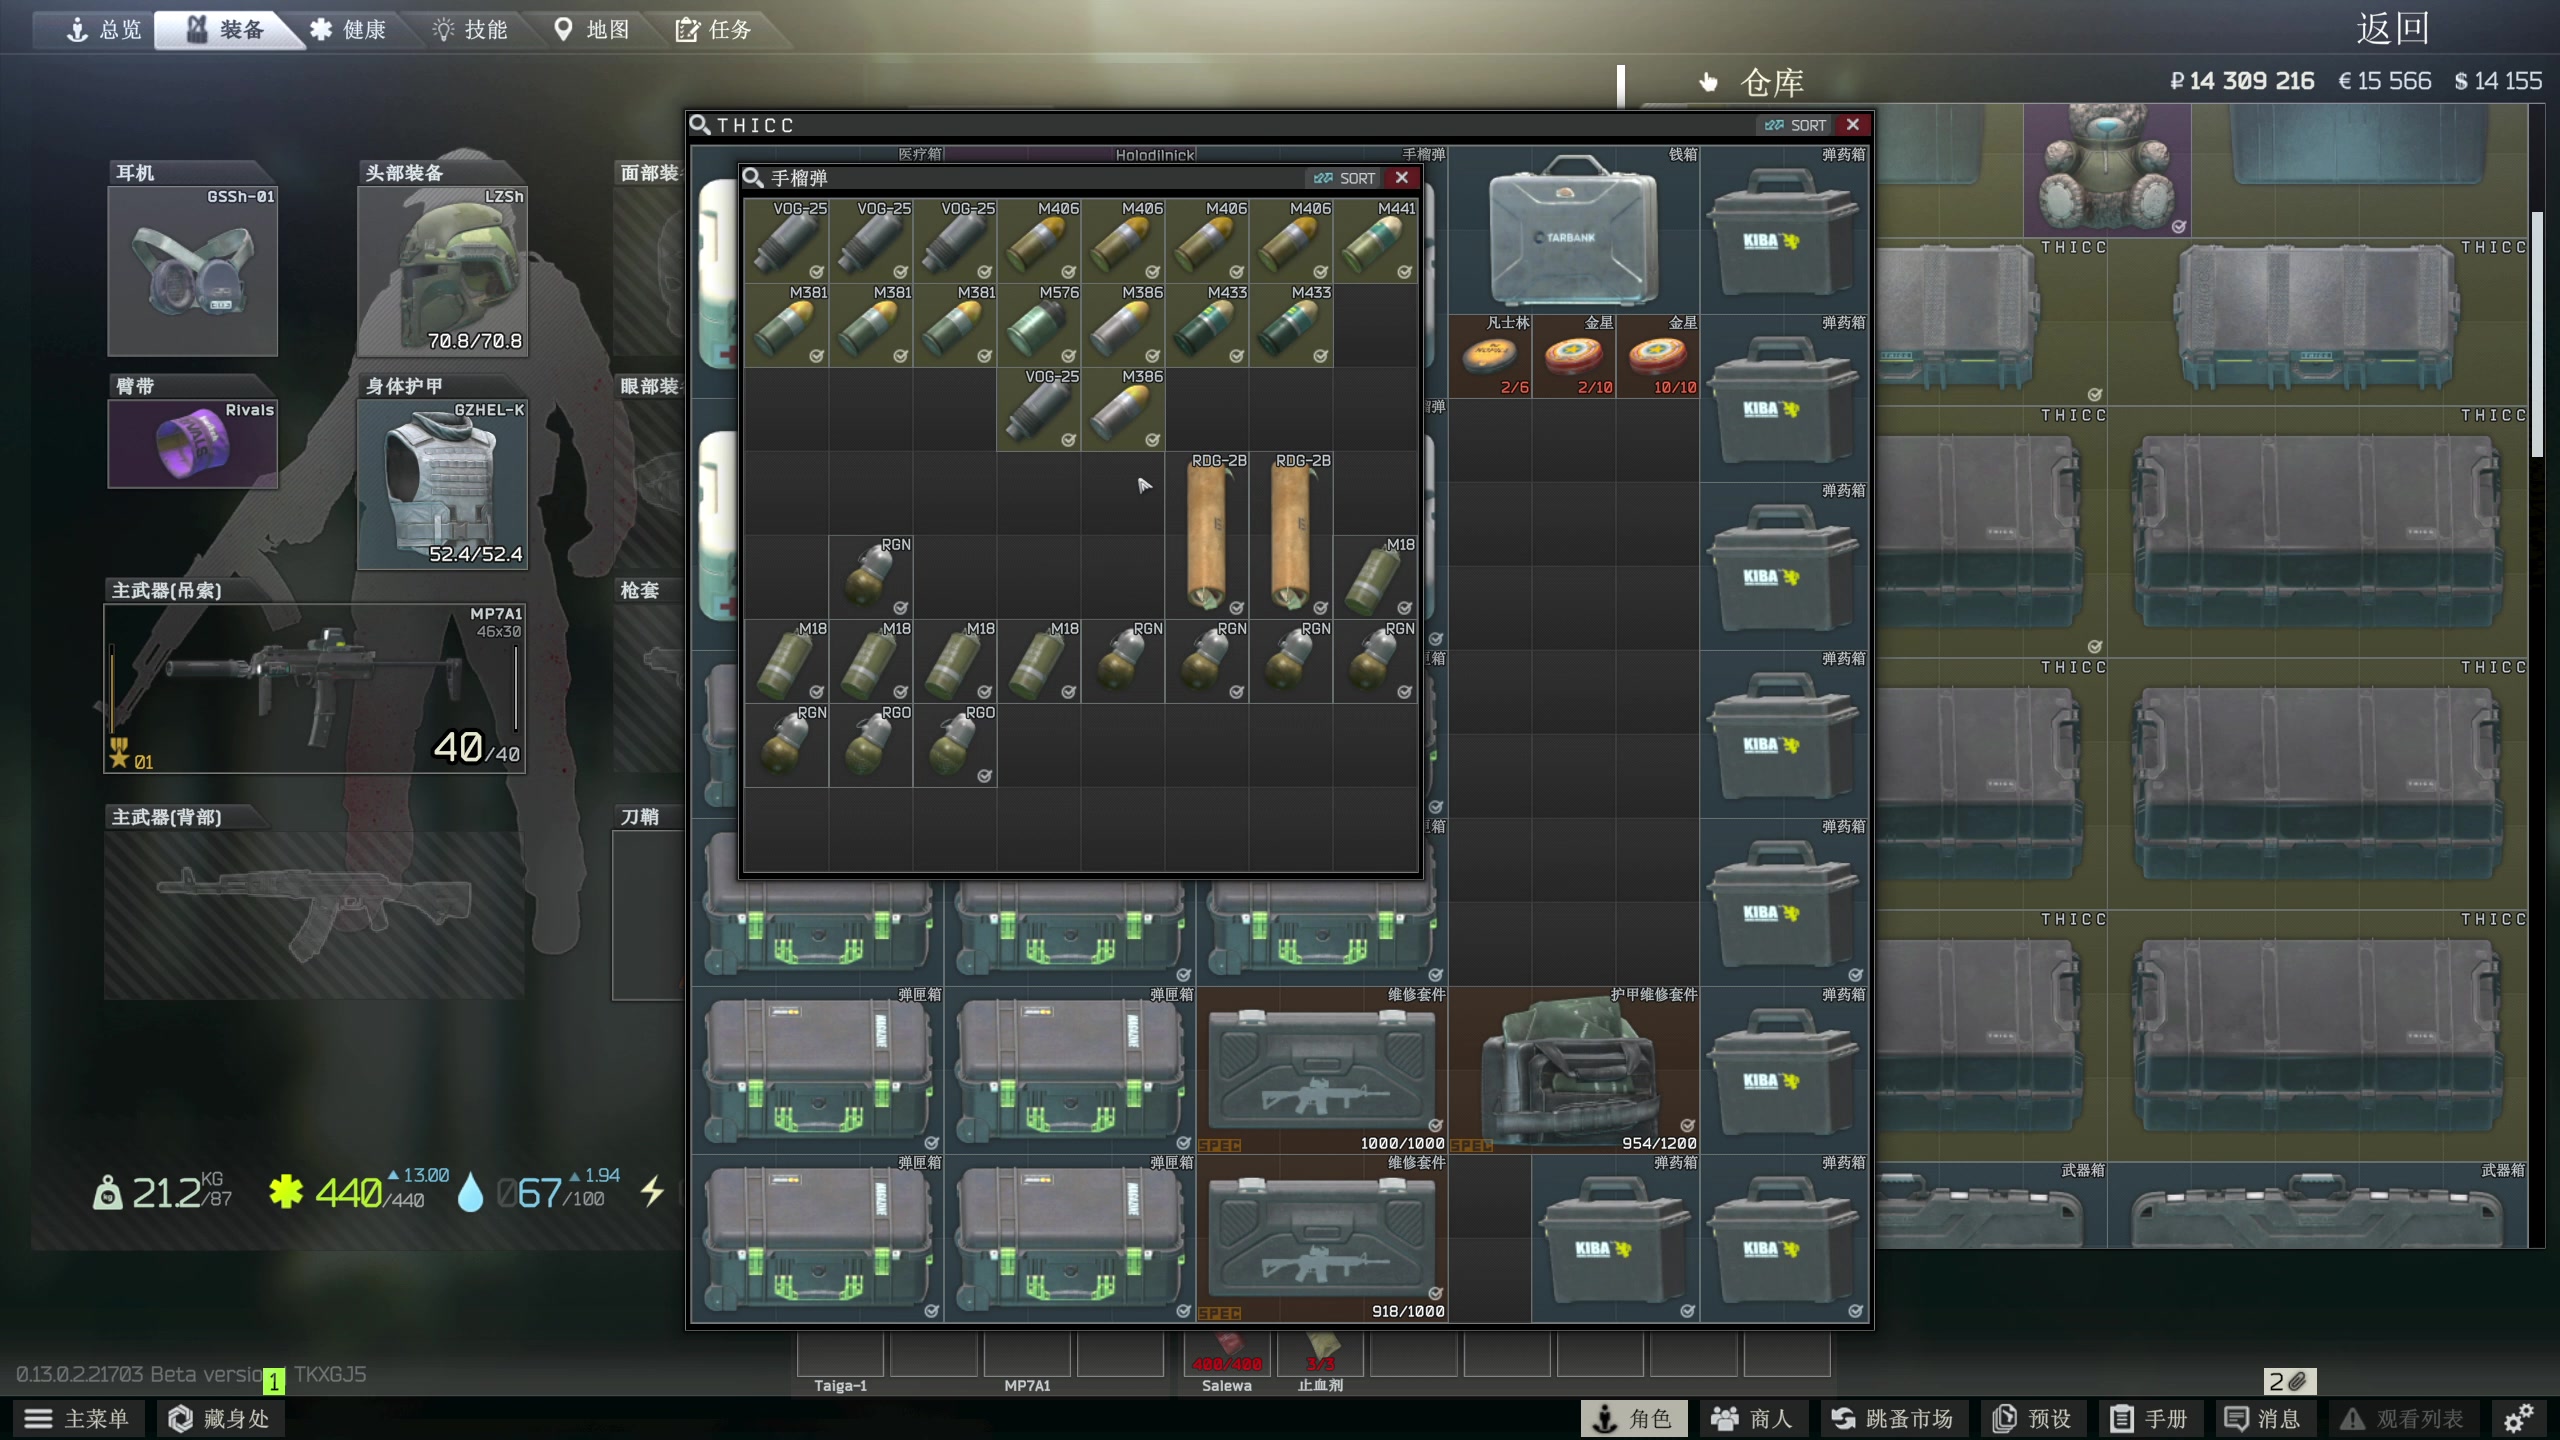Open the settings gear icon
The image size is (2560, 1440).
coord(2518,1418)
